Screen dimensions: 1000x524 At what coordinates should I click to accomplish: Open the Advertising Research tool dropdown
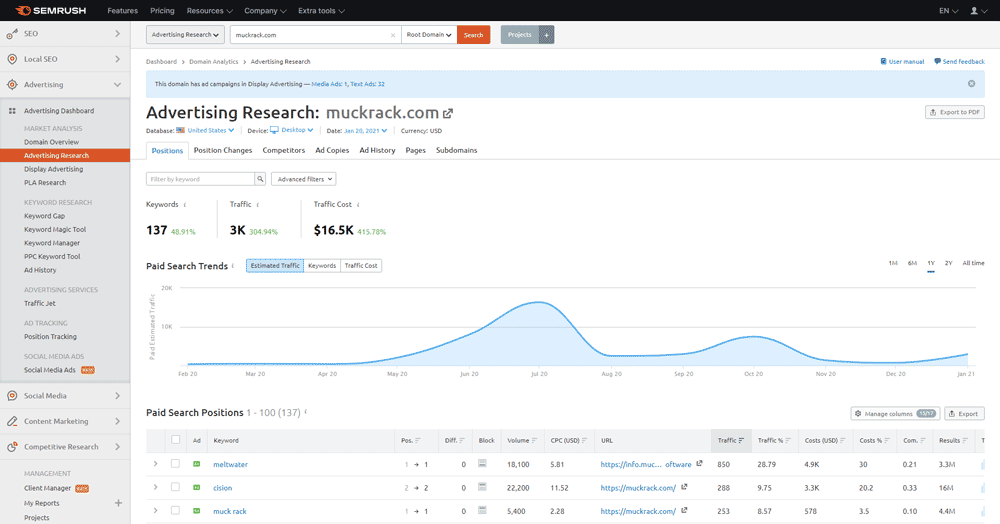pos(185,35)
